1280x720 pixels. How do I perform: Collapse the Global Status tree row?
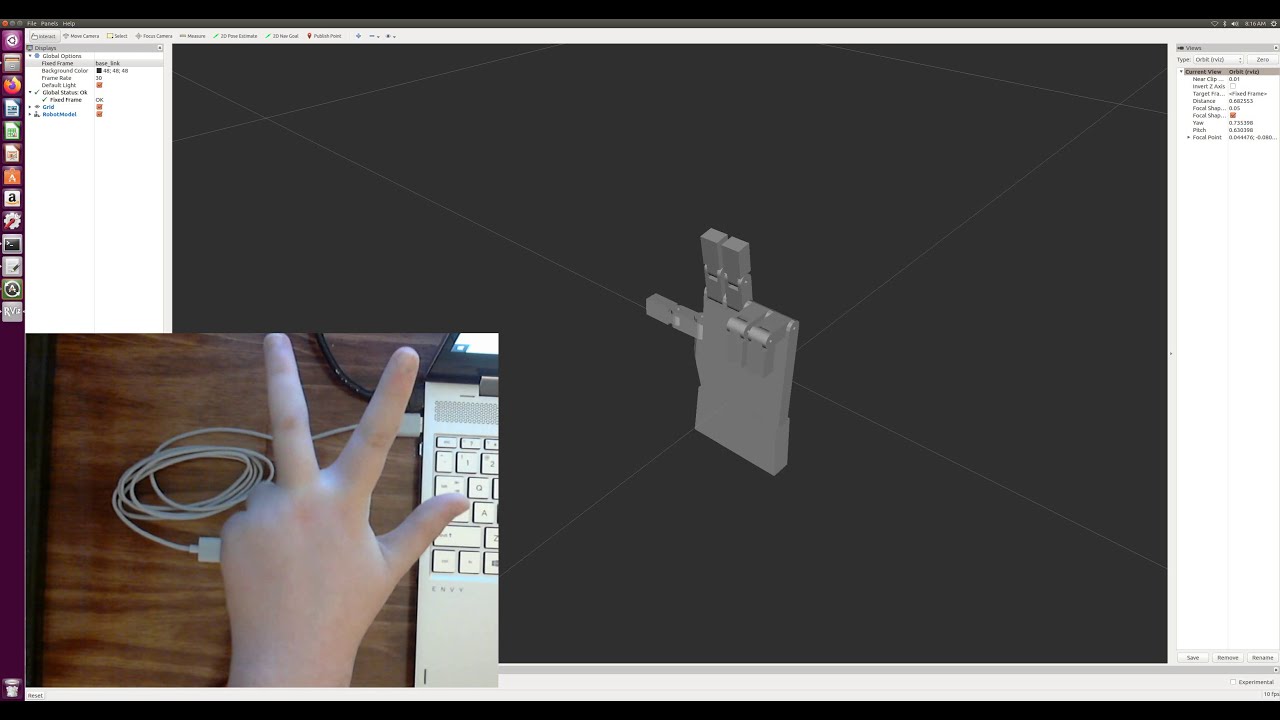click(x=30, y=92)
